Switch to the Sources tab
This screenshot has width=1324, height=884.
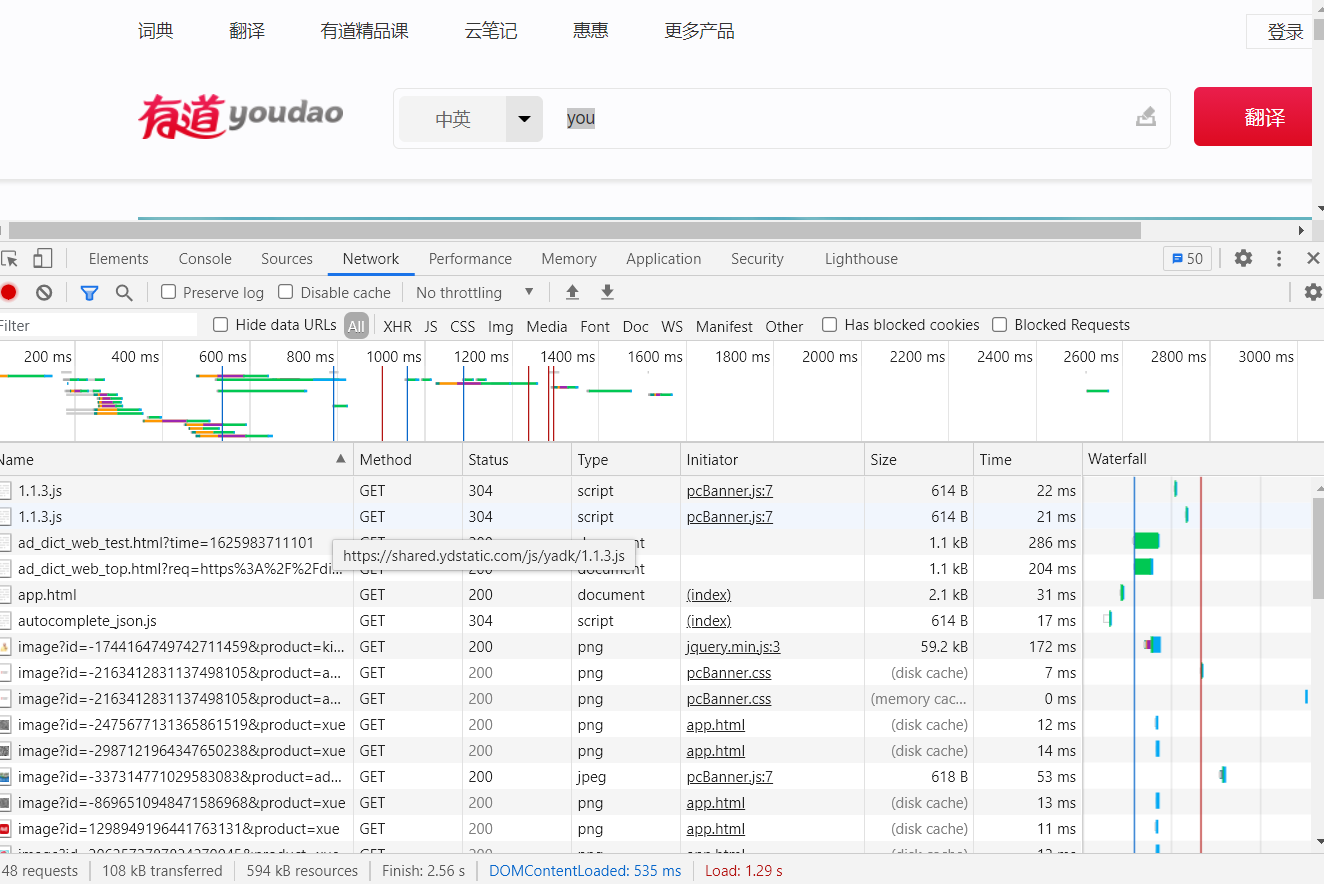[287, 258]
